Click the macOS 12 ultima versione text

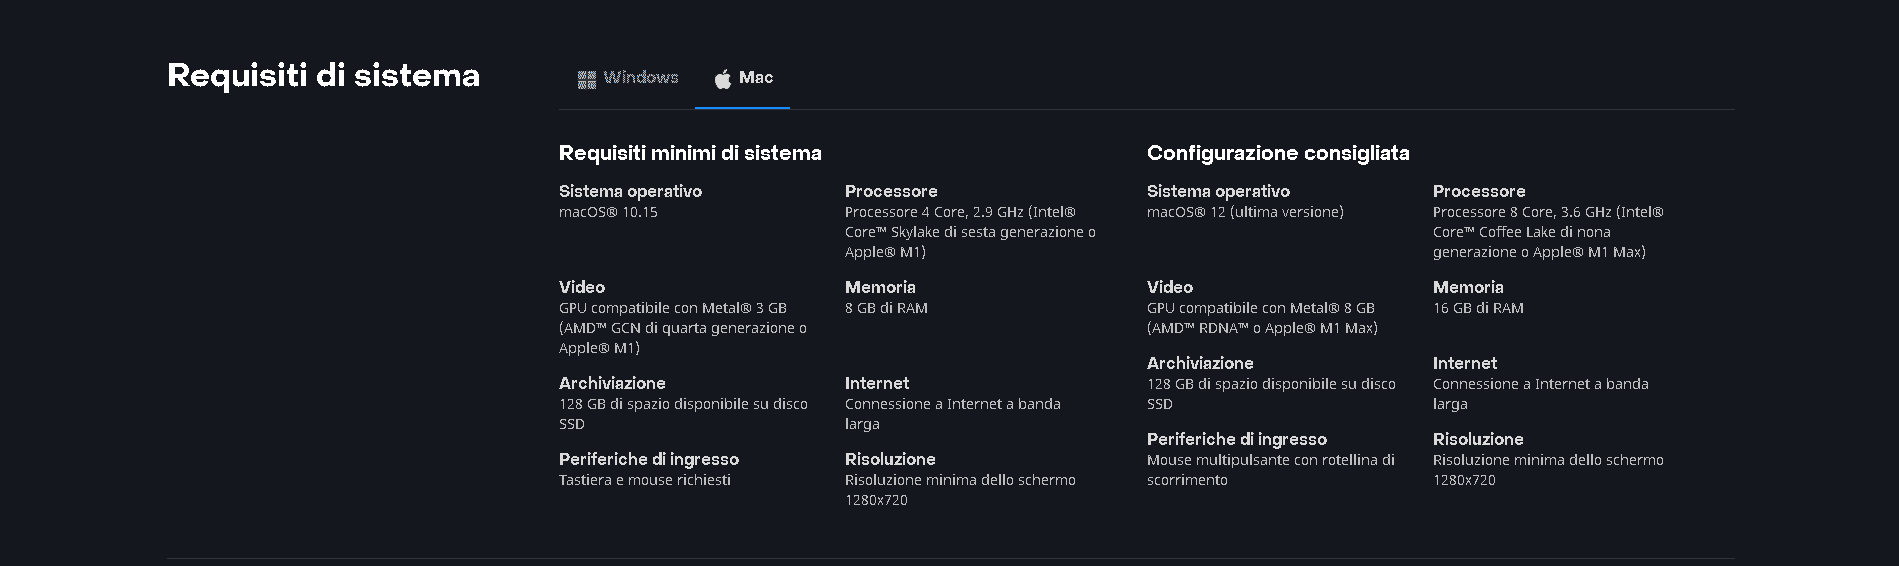pos(1245,212)
